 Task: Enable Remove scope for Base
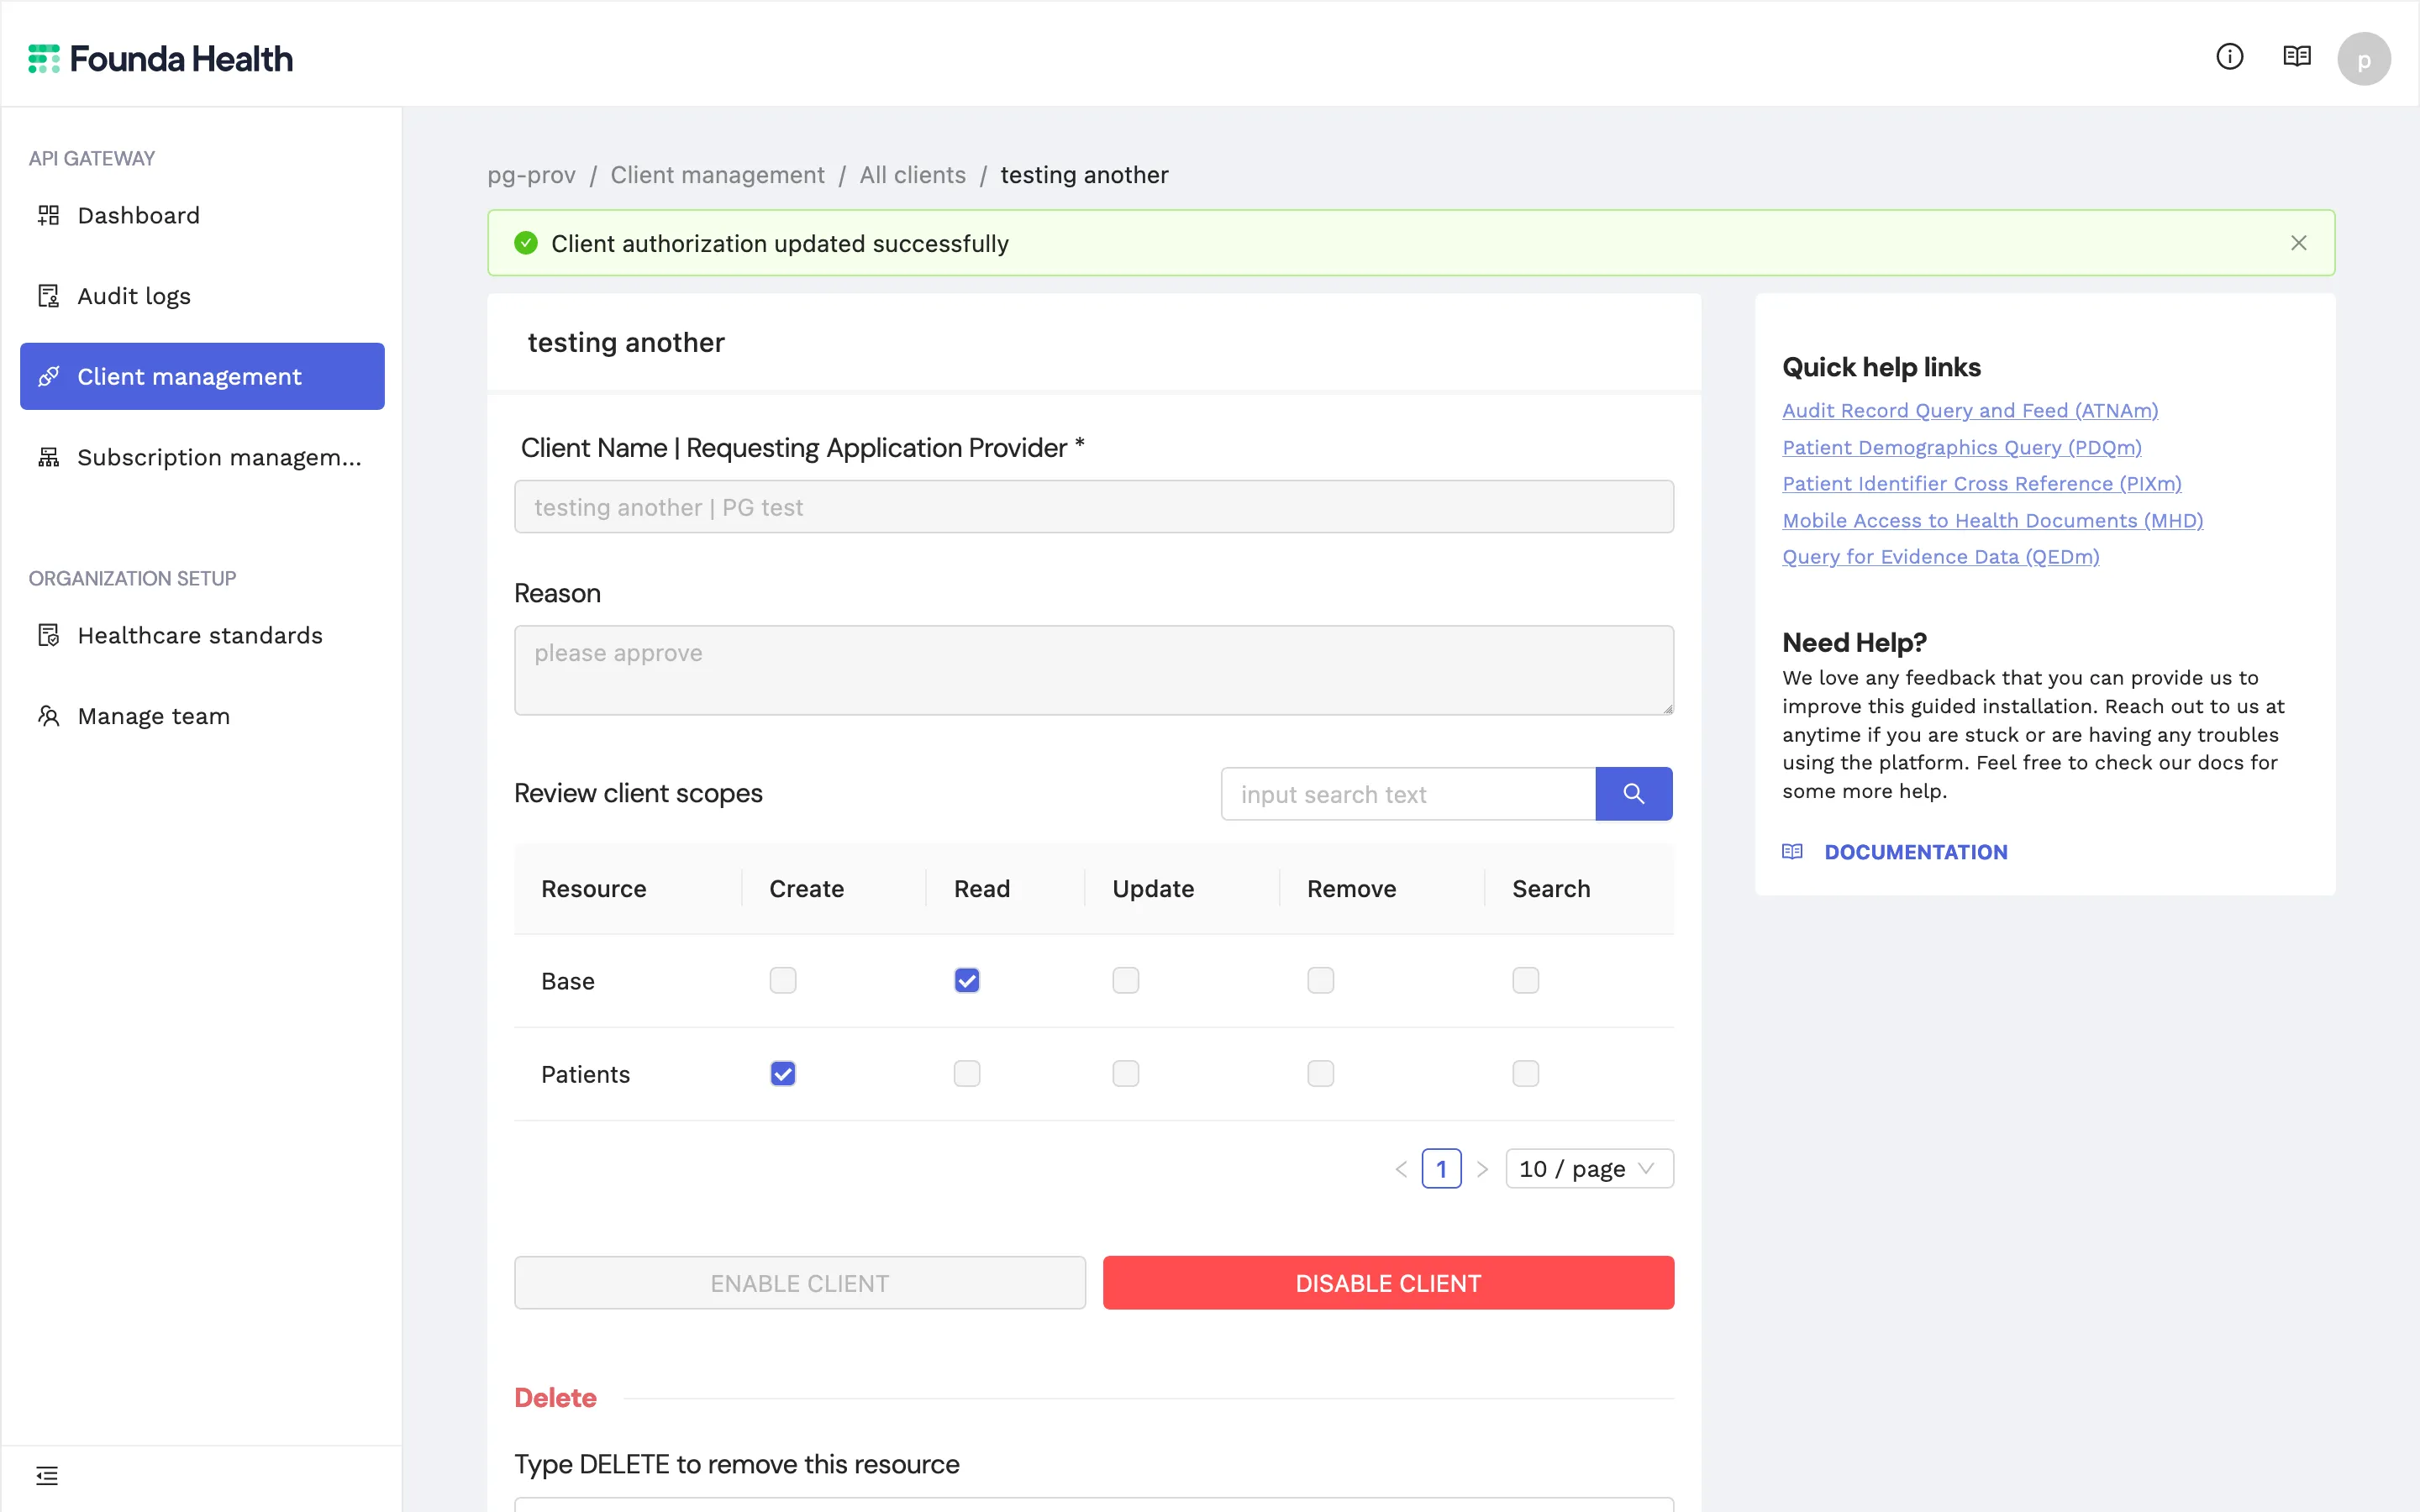1321,980
